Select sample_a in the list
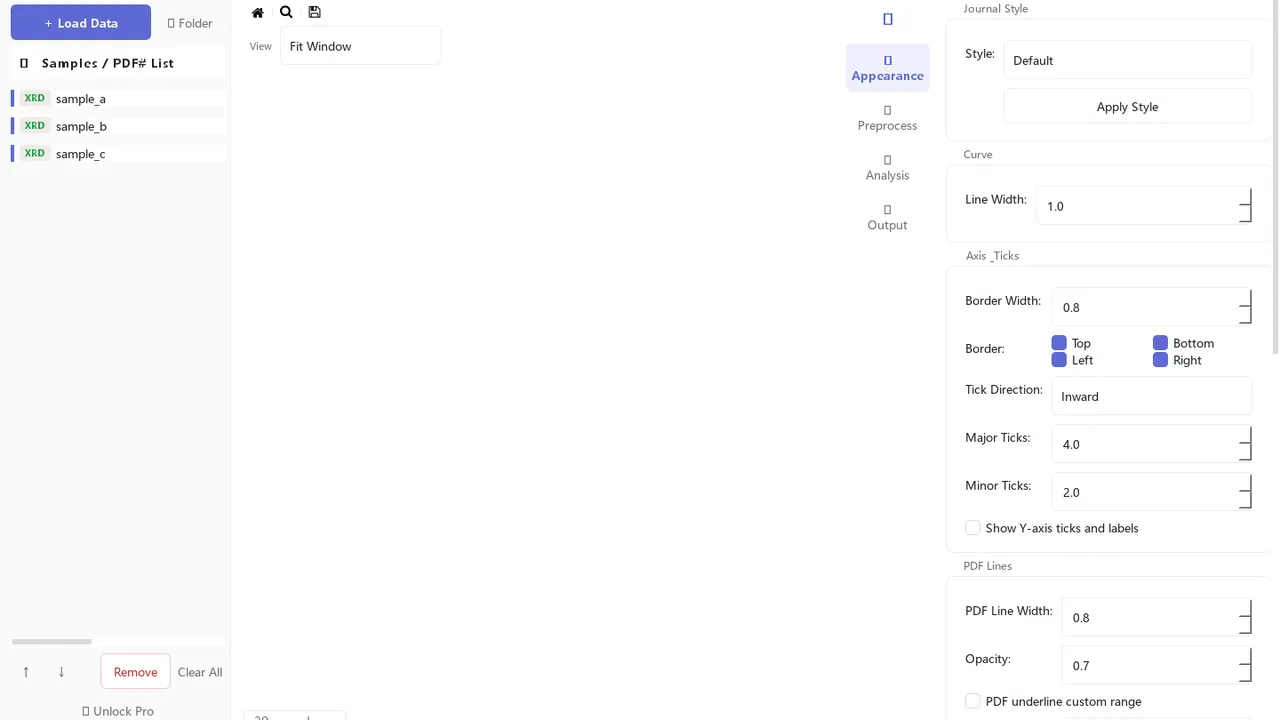Image resolution: width=1280 pixels, height=720 pixels. click(x=118, y=98)
